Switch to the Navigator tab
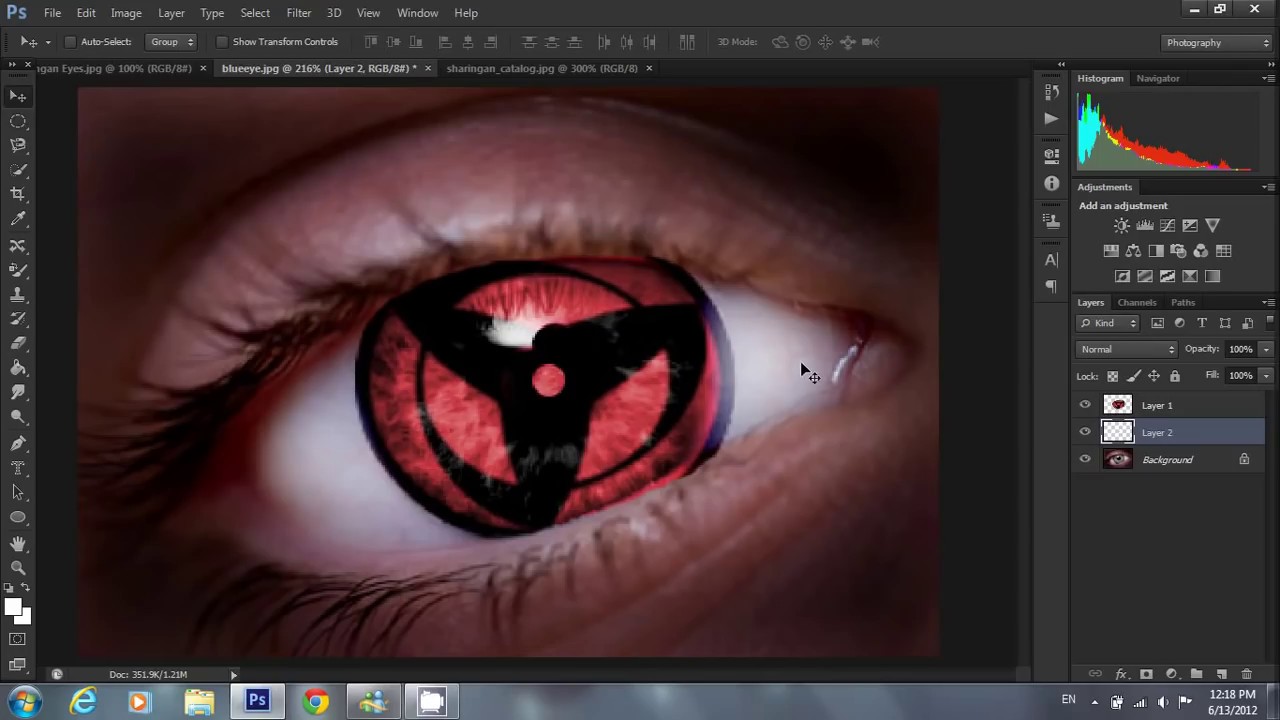Viewport: 1280px width, 720px height. (1158, 78)
